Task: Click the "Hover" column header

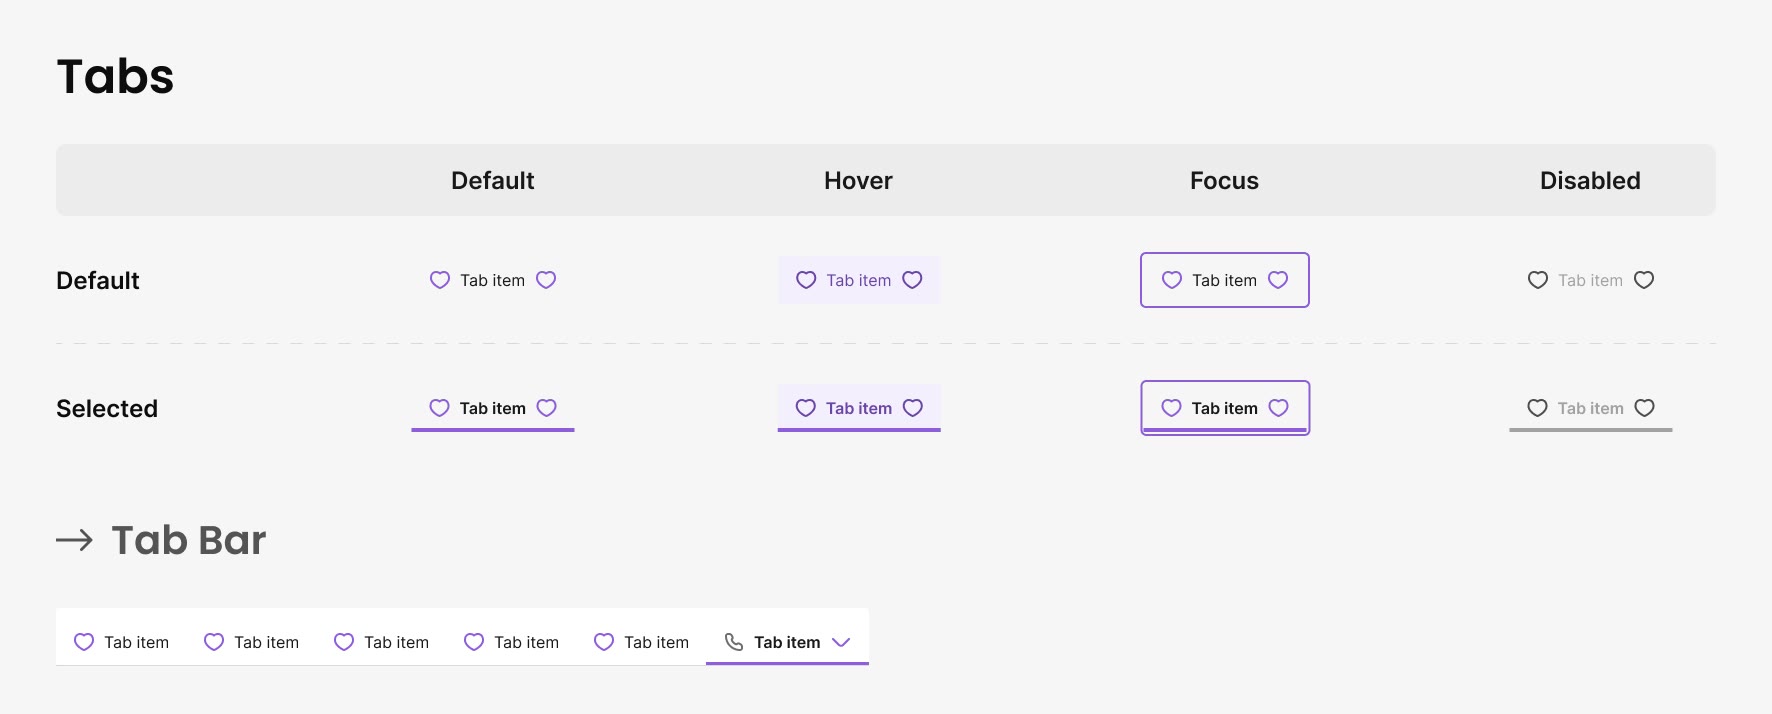Action: (858, 180)
